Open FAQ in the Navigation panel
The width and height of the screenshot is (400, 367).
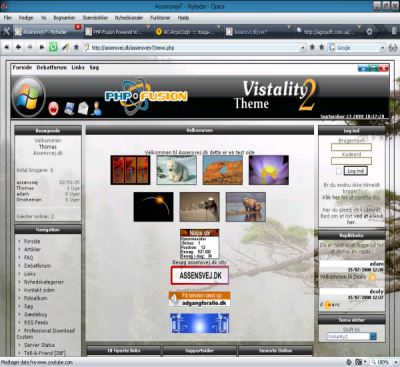point(29,257)
